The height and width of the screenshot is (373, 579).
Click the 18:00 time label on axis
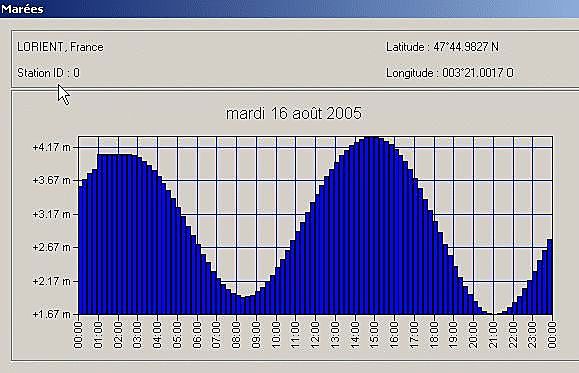tap(434, 335)
